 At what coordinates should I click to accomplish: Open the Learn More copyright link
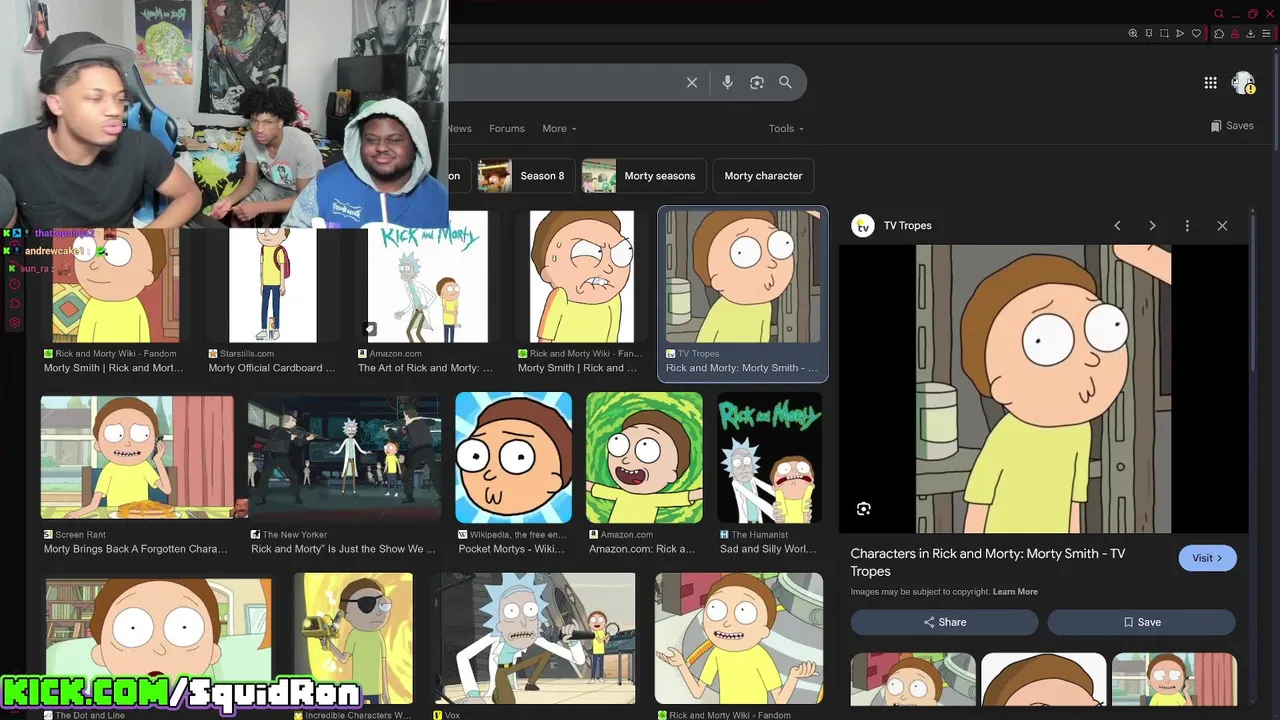[x=1015, y=592]
